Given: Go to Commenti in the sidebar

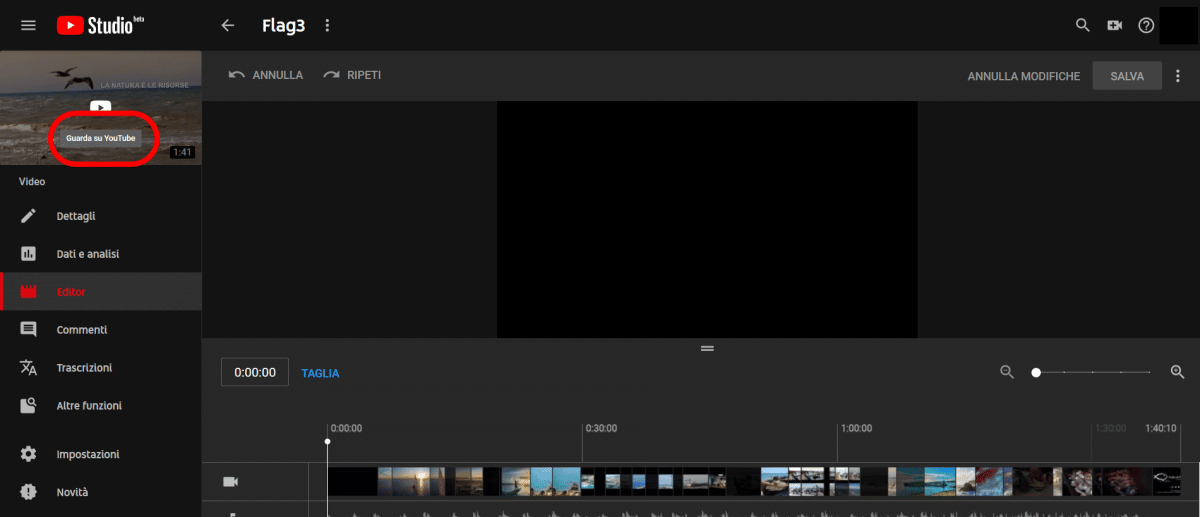Looking at the screenshot, I should click(x=81, y=330).
